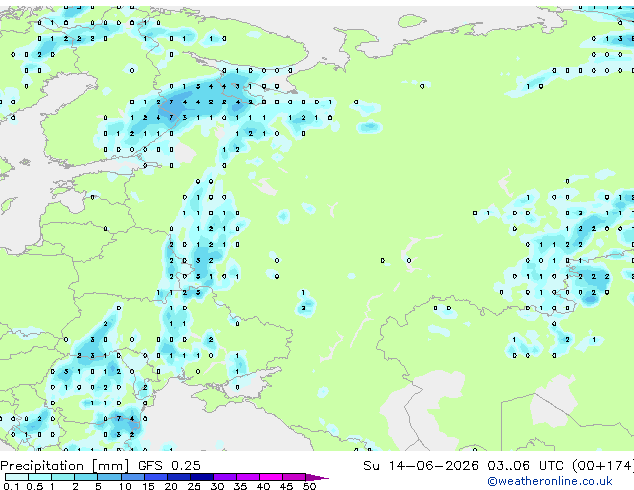Select the 35–40 mm violet legend swatch

pos(247,477)
